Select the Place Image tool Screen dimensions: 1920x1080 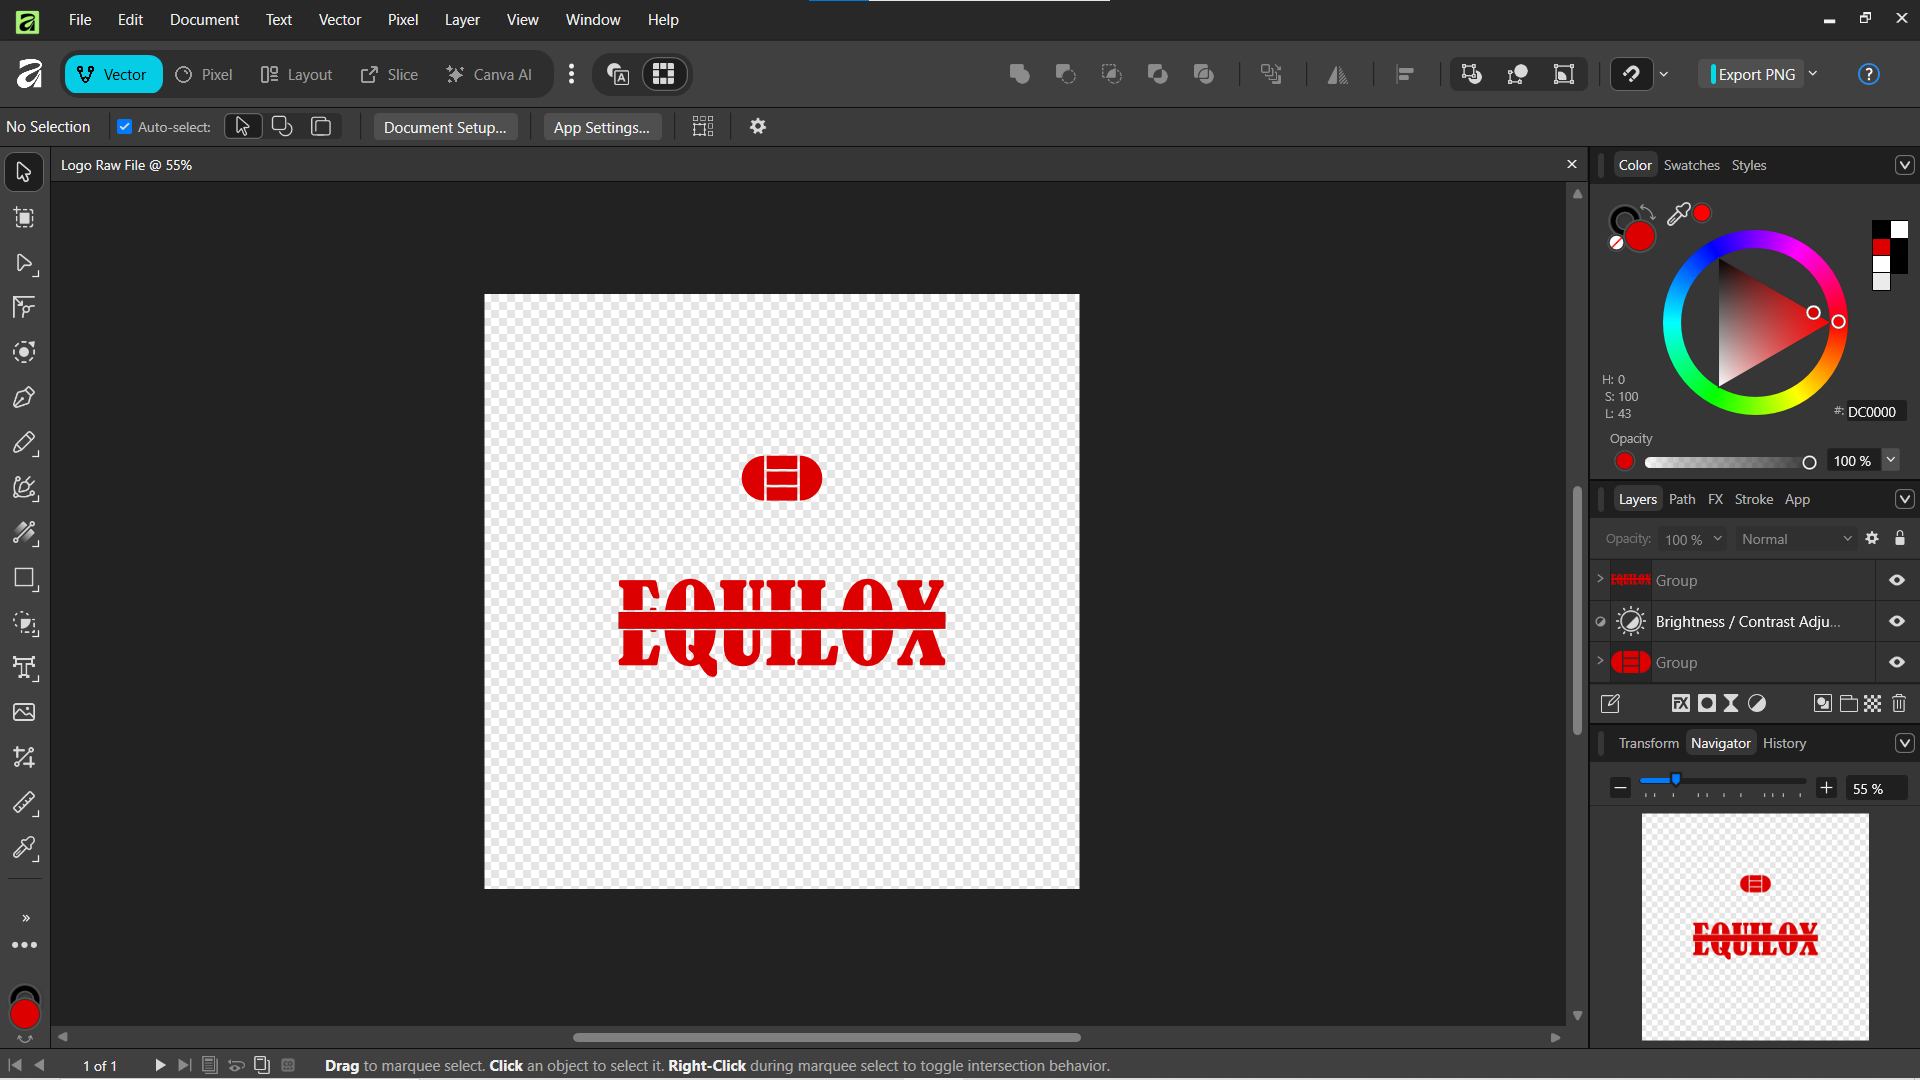coord(24,712)
